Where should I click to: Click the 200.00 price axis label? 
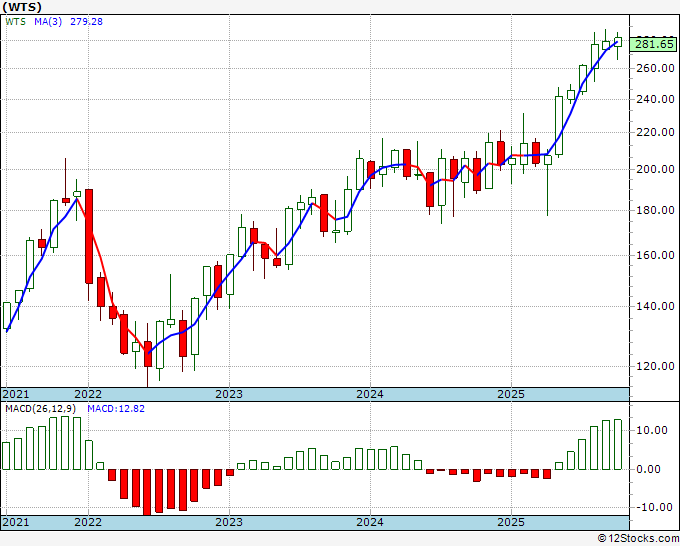[655, 169]
